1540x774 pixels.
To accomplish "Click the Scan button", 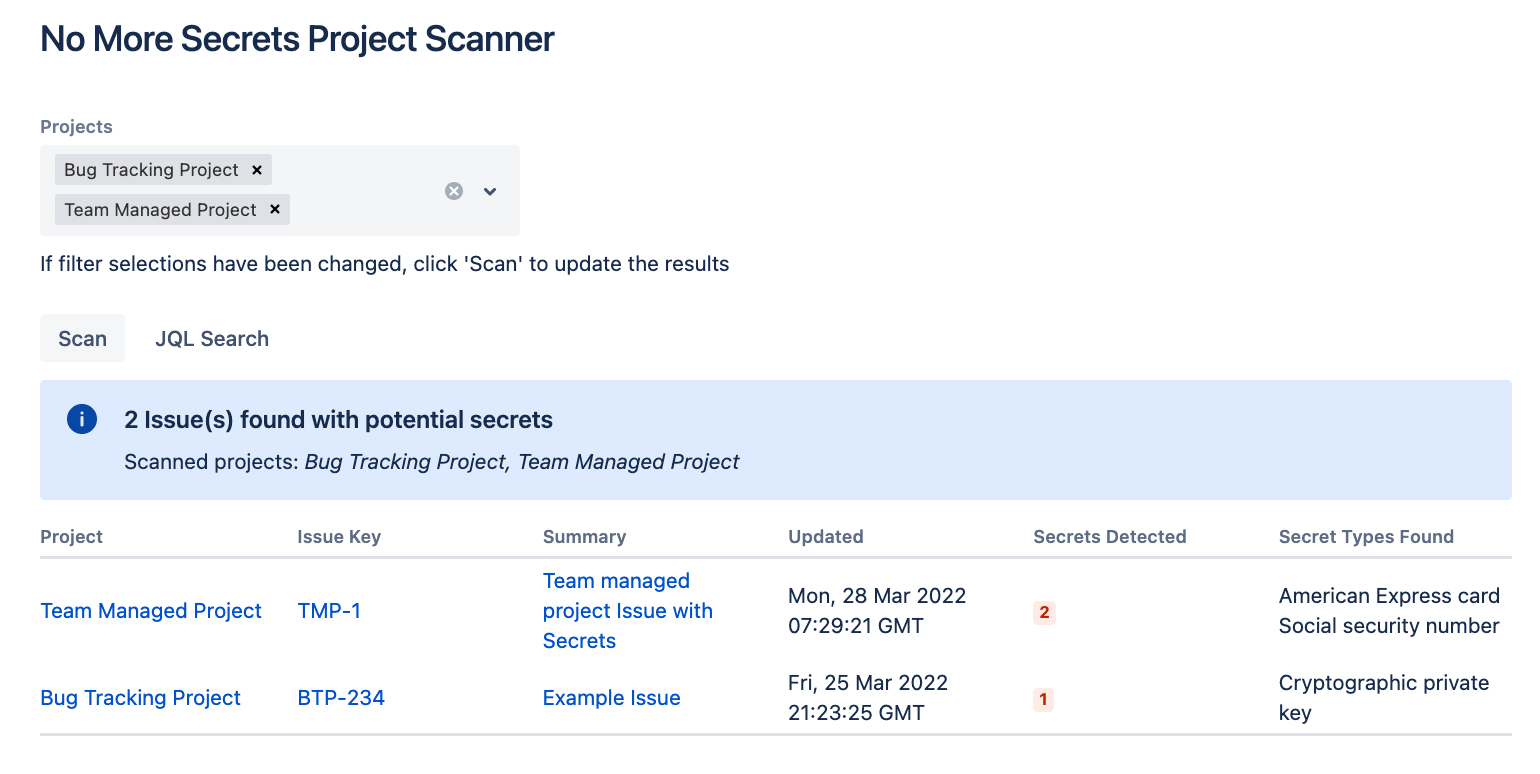I will 82,338.
